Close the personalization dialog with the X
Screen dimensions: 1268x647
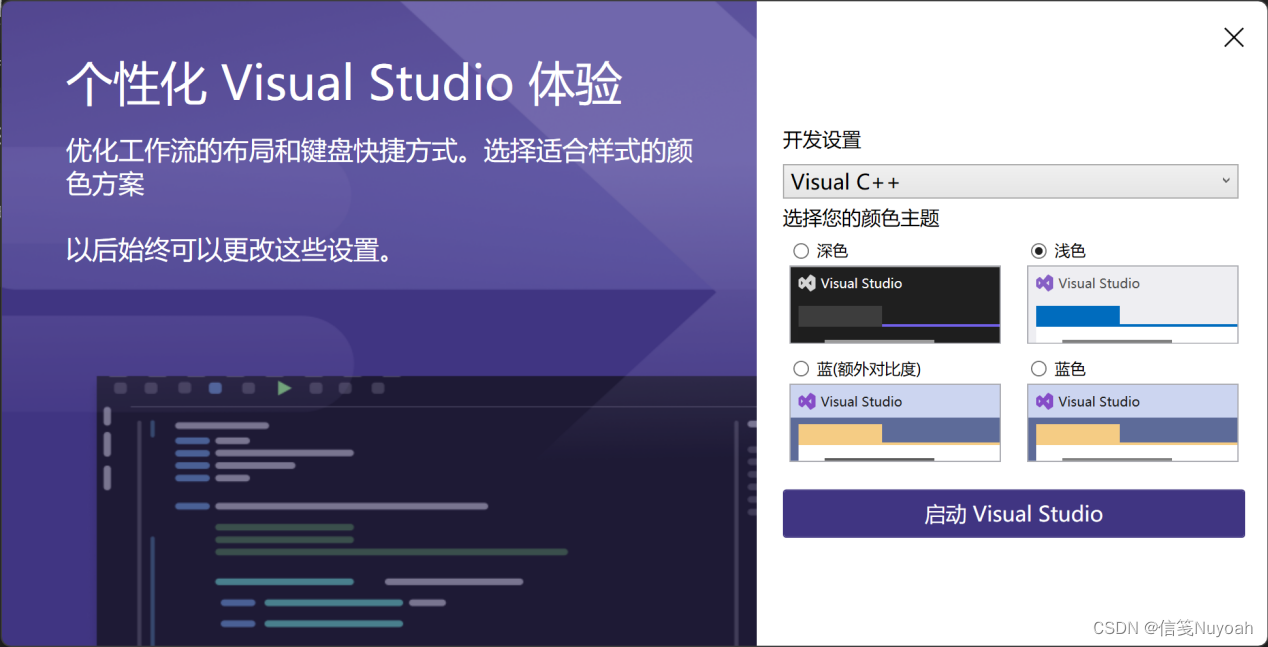(x=1234, y=38)
